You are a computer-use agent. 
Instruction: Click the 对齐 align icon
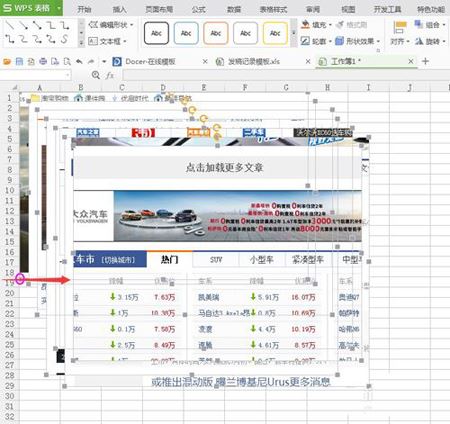click(400, 33)
